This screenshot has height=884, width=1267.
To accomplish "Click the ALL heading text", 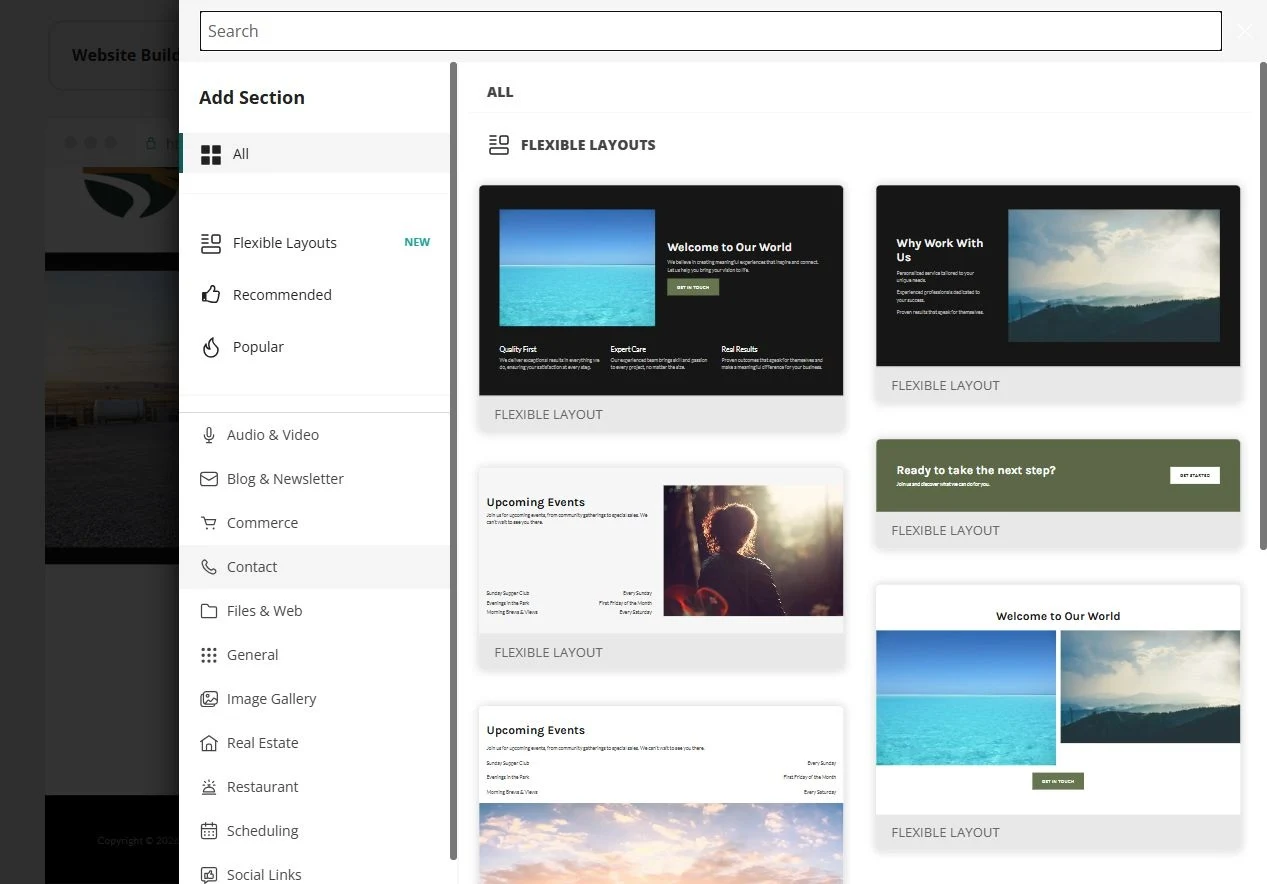I will [500, 92].
